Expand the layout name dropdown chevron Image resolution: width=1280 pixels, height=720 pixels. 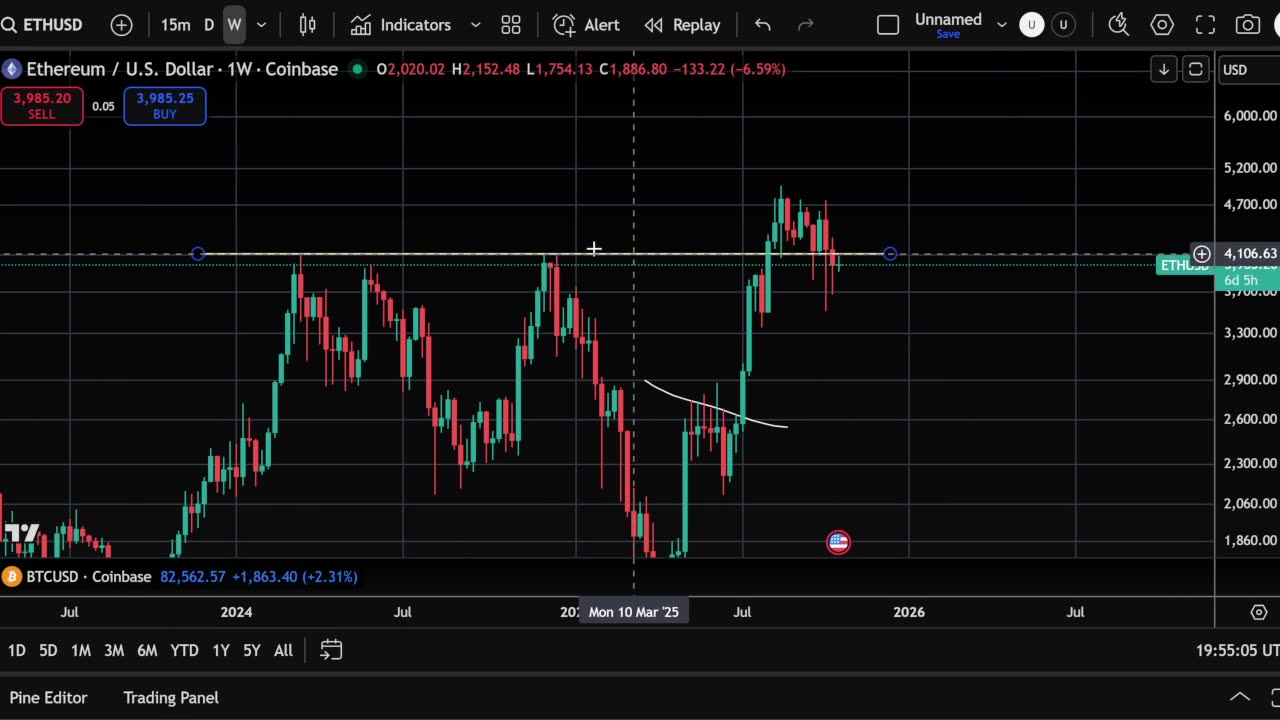click(x=1001, y=25)
